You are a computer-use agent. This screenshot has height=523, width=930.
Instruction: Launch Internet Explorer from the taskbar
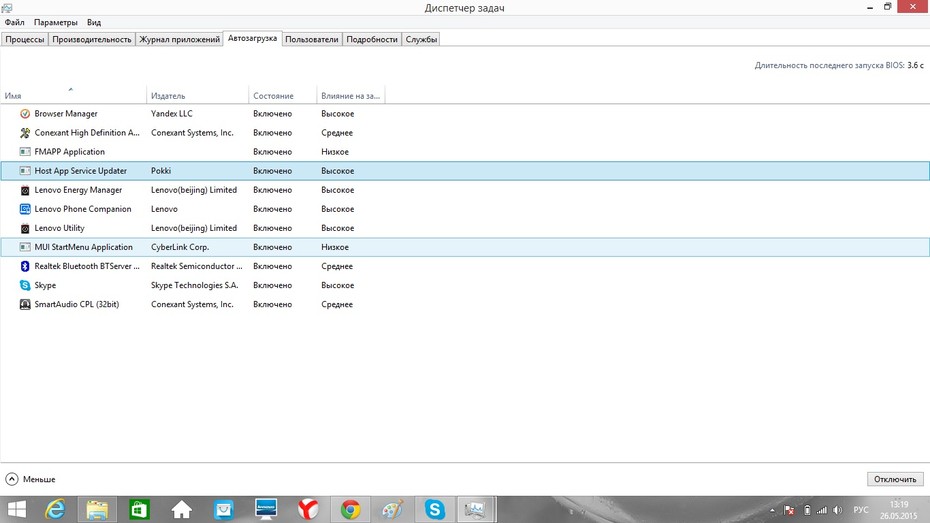tap(55, 509)
